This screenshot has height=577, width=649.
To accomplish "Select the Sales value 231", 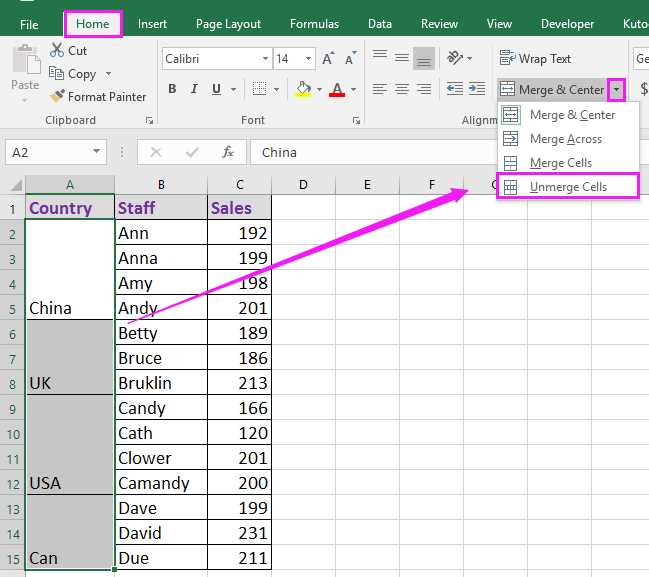I will click(x=239, y=532).
